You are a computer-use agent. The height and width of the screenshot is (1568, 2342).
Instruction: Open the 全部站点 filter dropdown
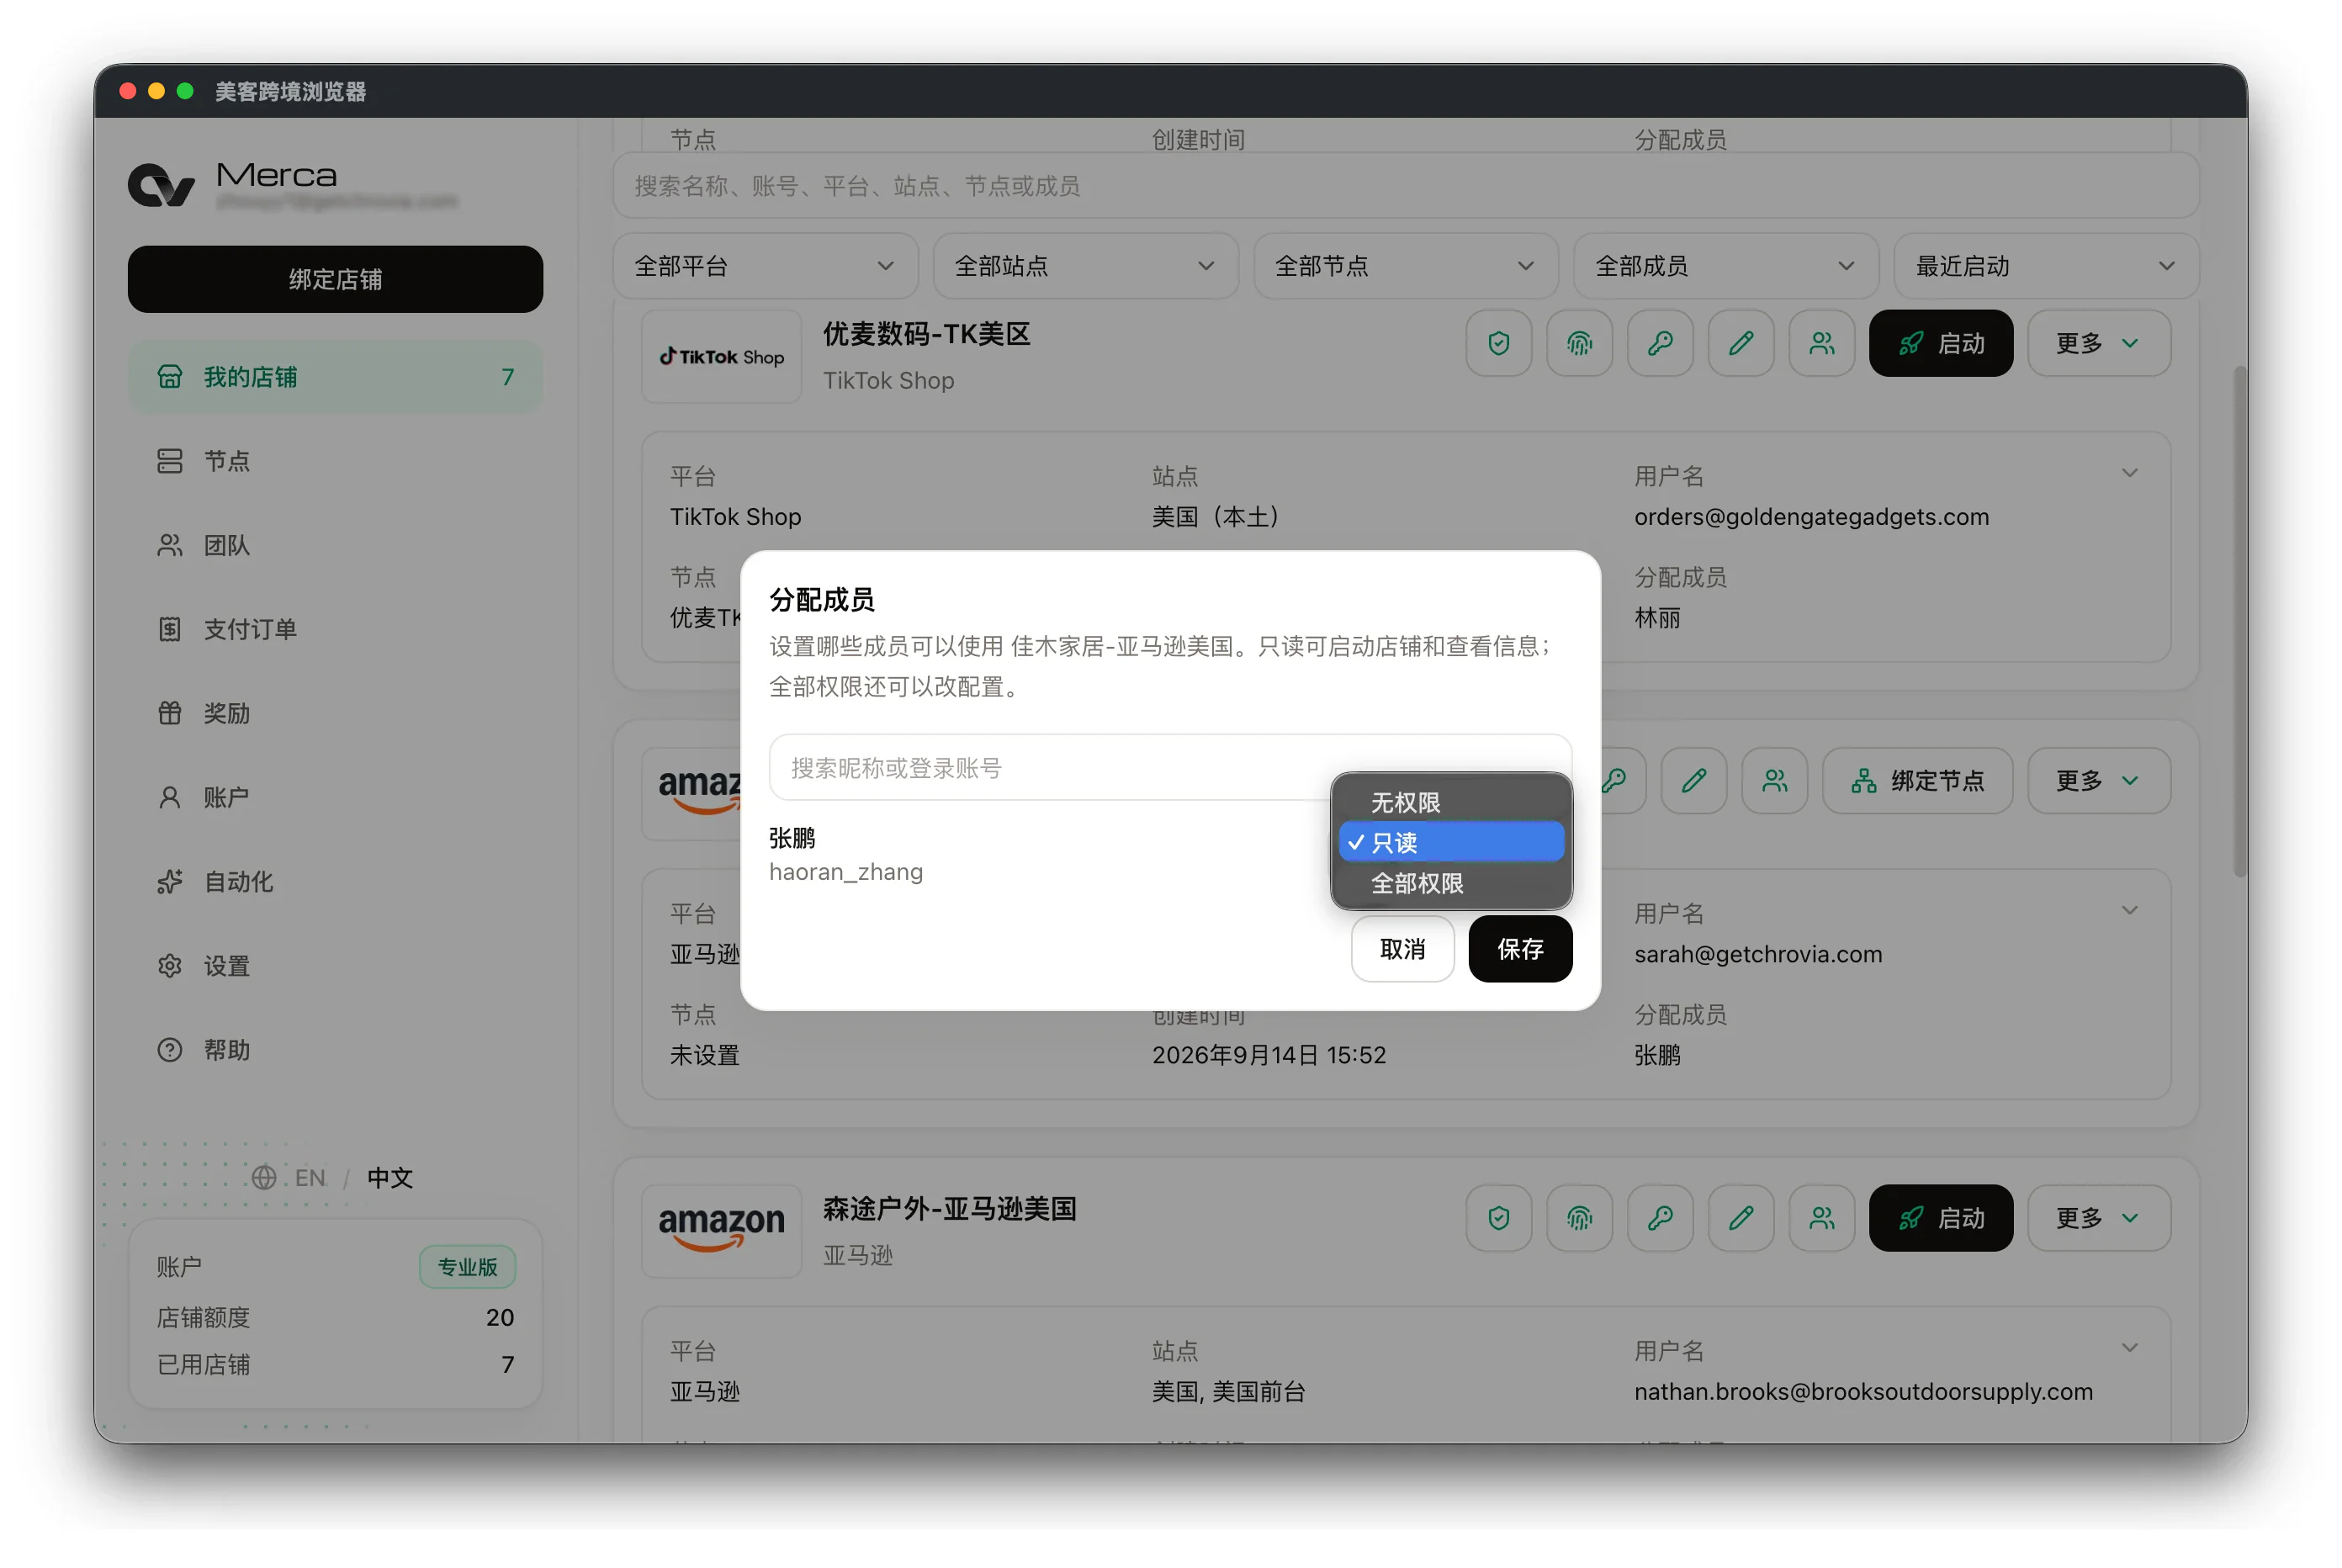[x=1085, y=266]
